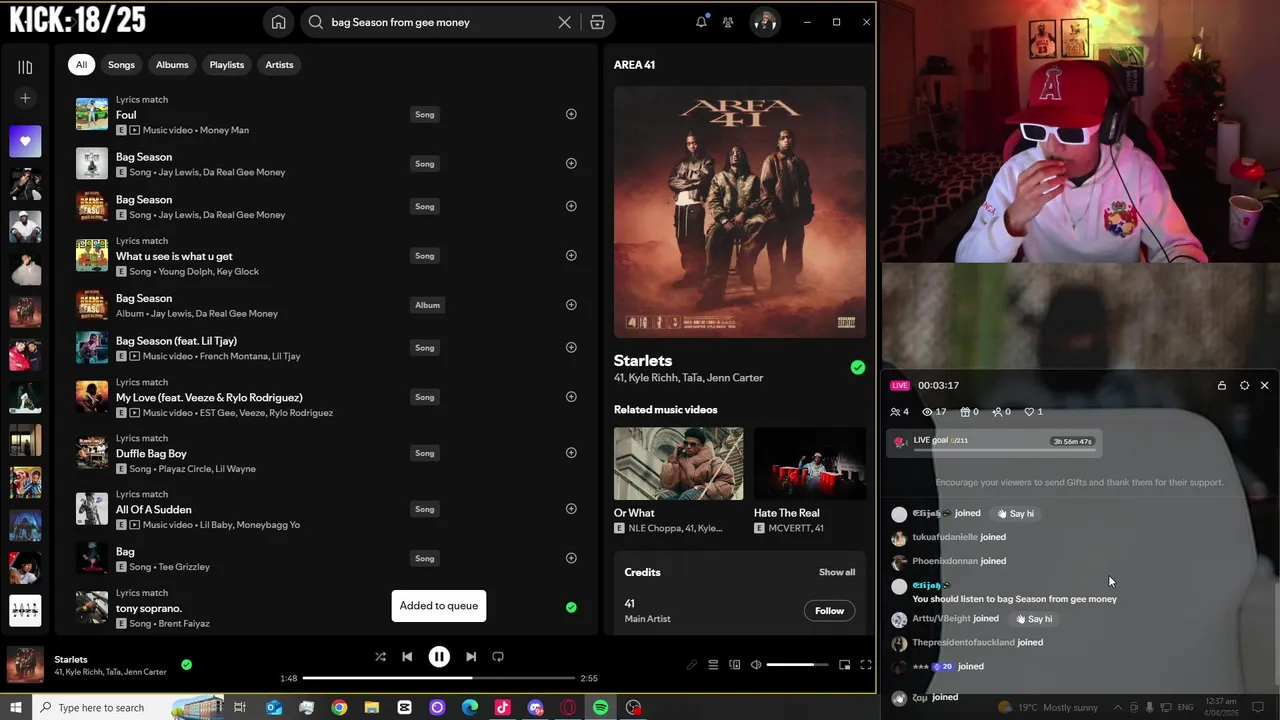Open the mini player icon

coord(844,665)
